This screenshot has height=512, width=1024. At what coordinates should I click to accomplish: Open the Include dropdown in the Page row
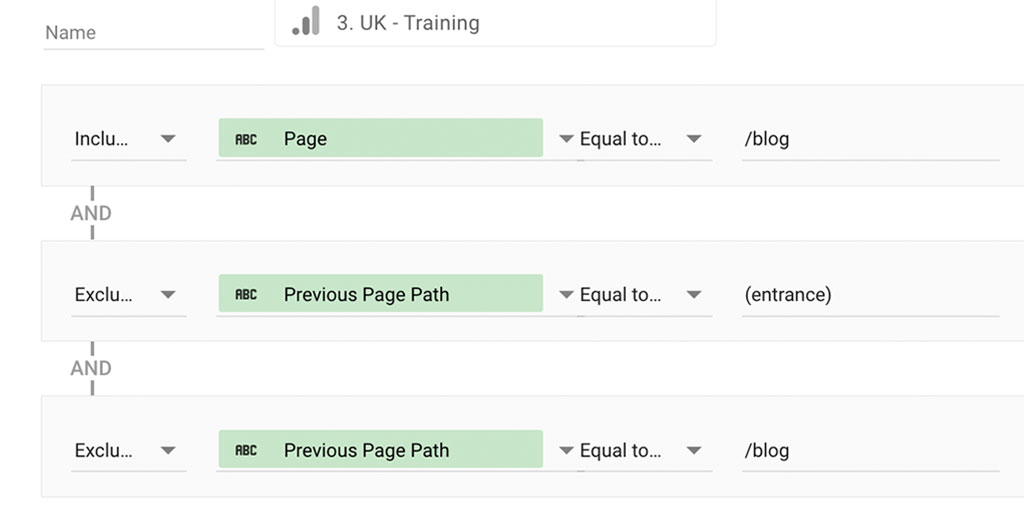[x=128, y=139]
